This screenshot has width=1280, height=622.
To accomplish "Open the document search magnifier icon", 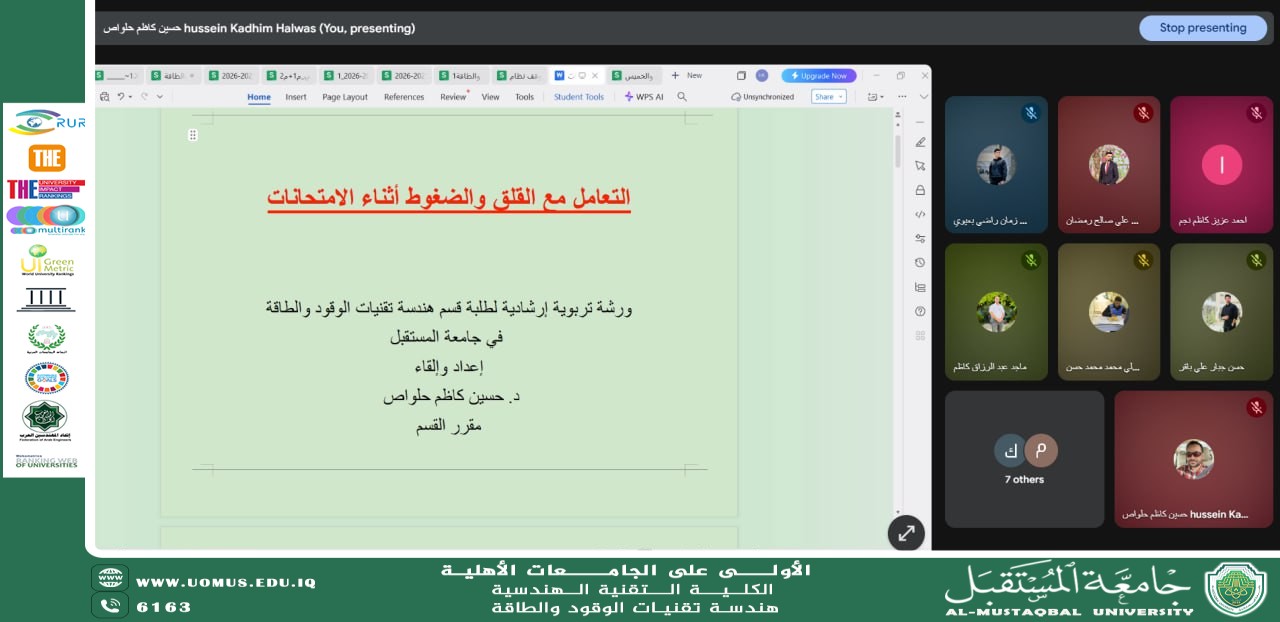I will click(x=682, y=96).
